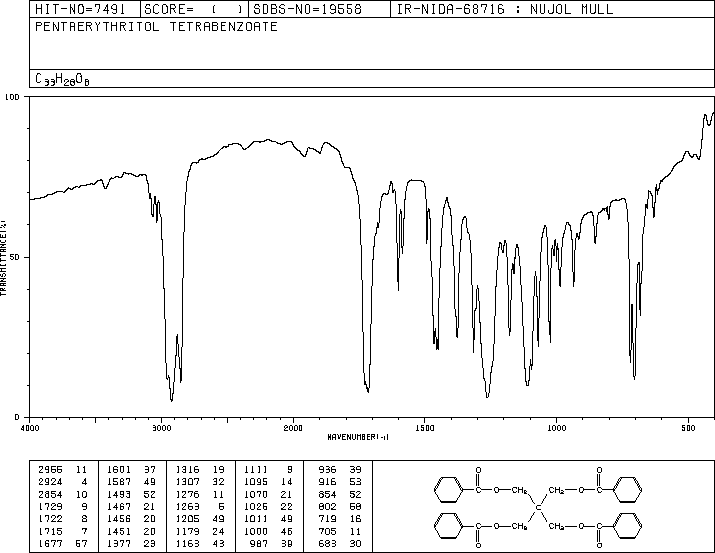Click the C33H28O8 molecular formula
715x553 pixels.
62,79
